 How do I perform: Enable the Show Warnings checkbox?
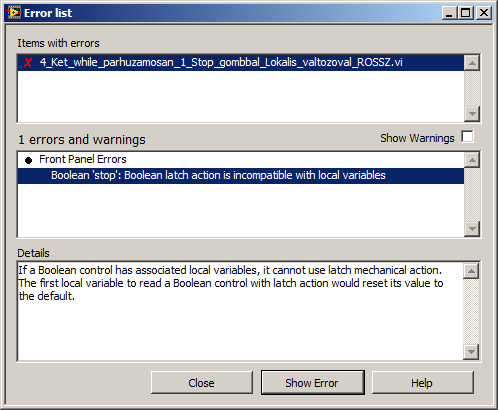coord(467,137)
